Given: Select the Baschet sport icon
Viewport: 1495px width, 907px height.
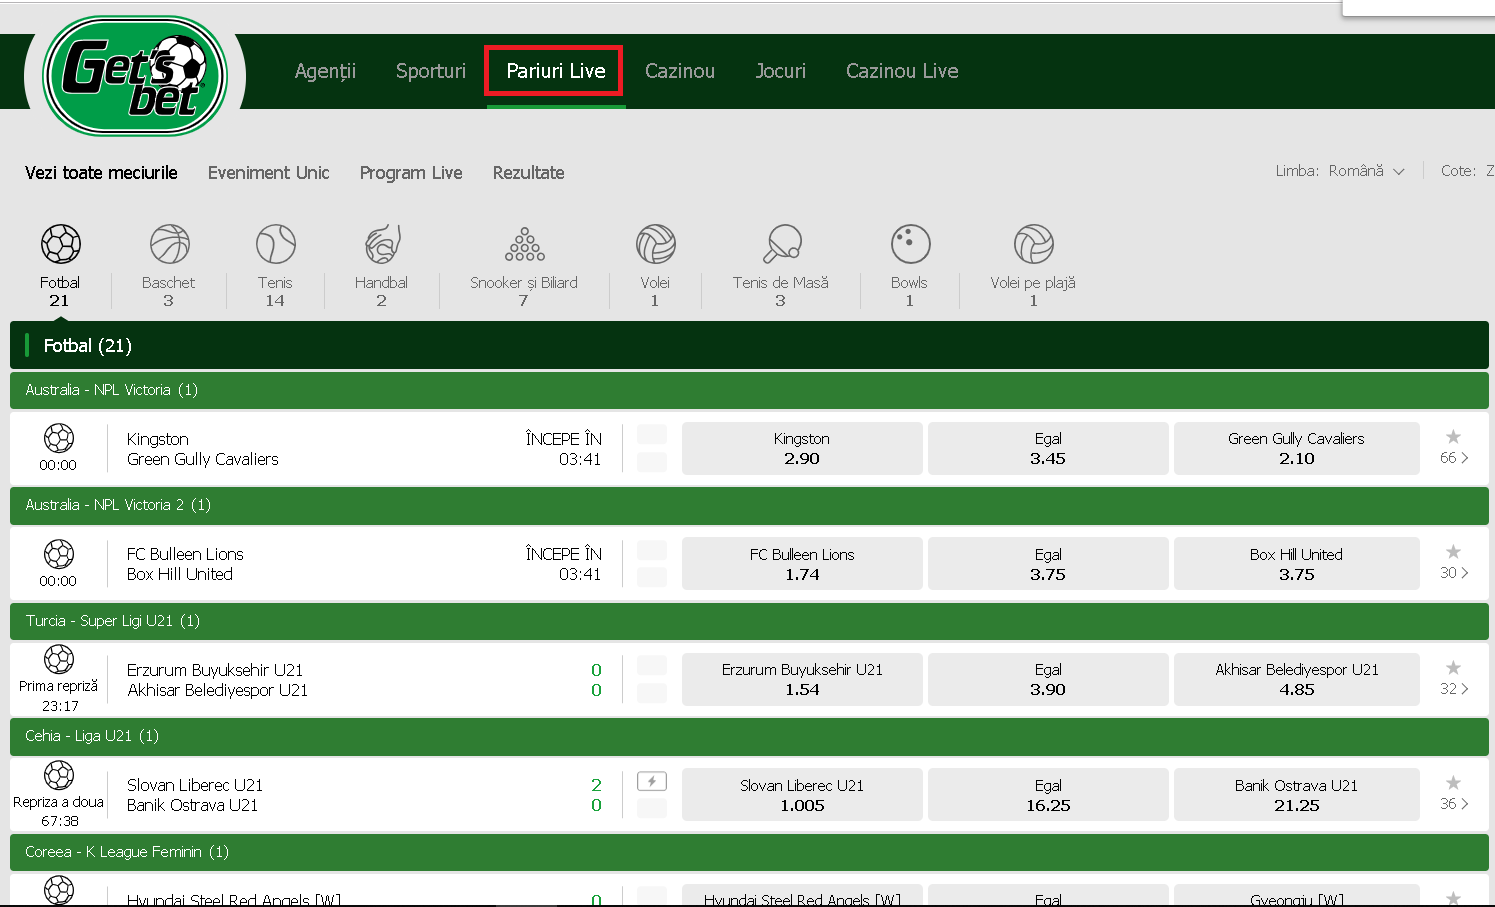Looking at the screenshot, I should coord(169,244).
